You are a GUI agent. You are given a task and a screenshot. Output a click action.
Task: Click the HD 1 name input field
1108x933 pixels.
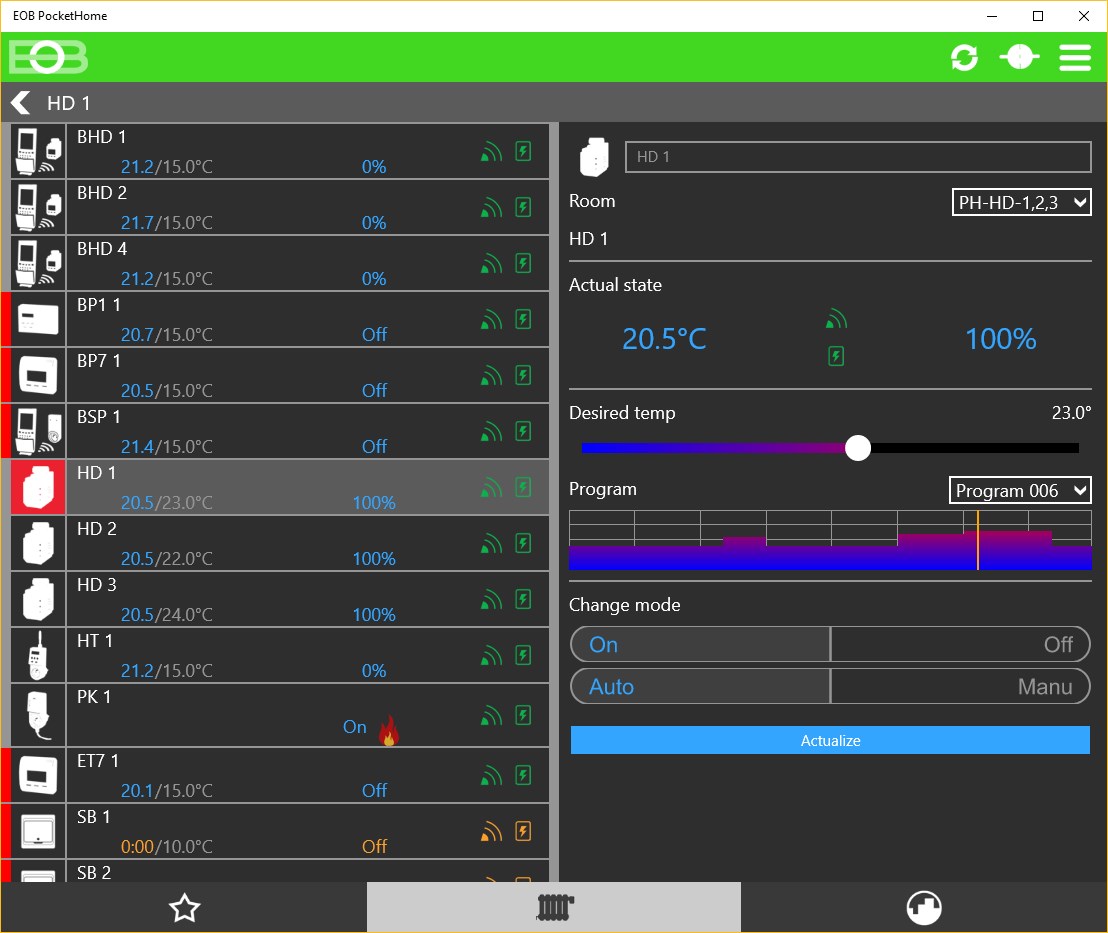858,157
